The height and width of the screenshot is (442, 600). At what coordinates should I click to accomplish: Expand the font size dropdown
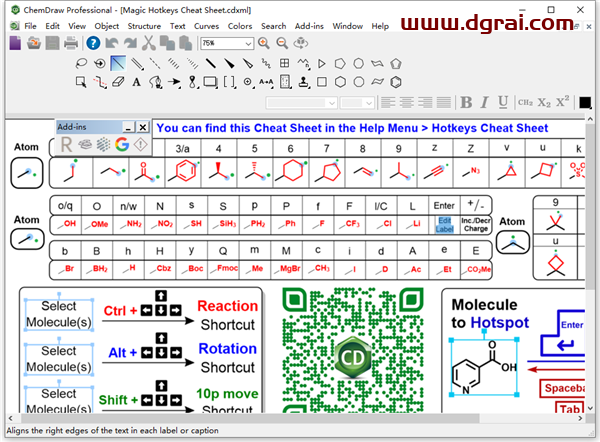tap(369, 102)
